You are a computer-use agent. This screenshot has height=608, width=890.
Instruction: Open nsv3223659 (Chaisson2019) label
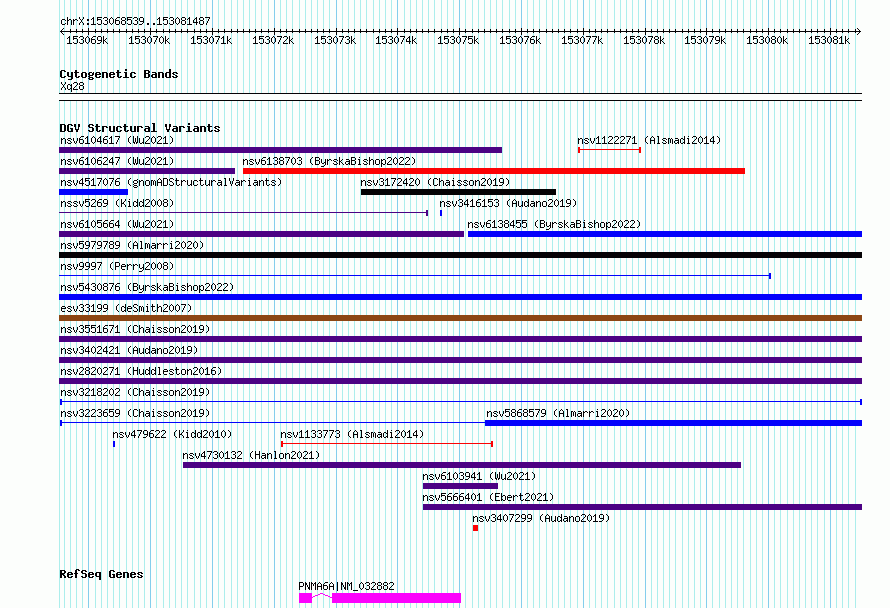pos(135,413)
